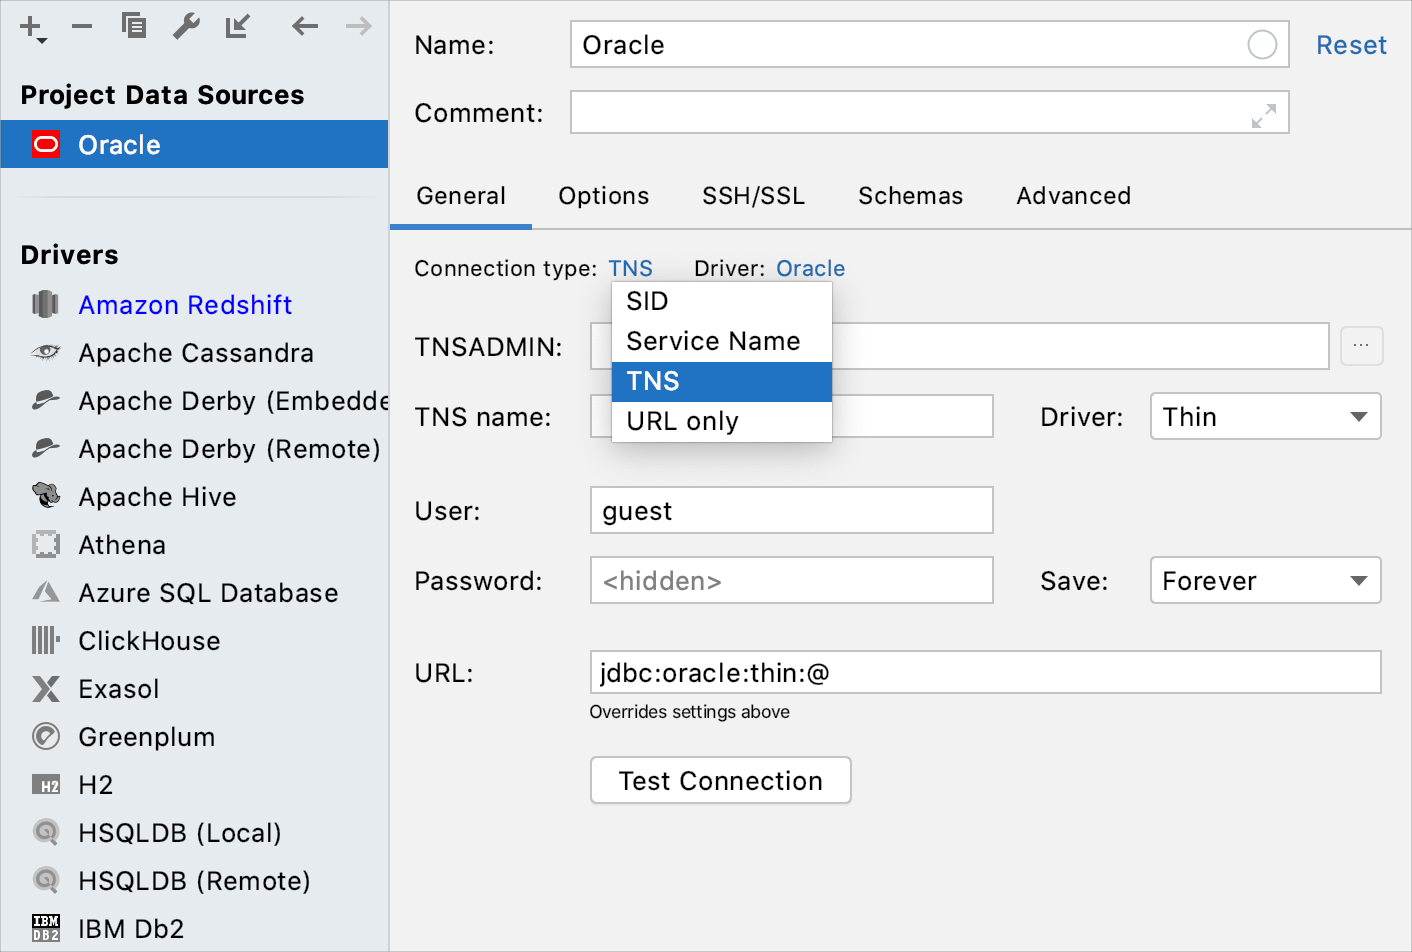
Task: Focus the hidden Password field
Action: click(791, 580)
